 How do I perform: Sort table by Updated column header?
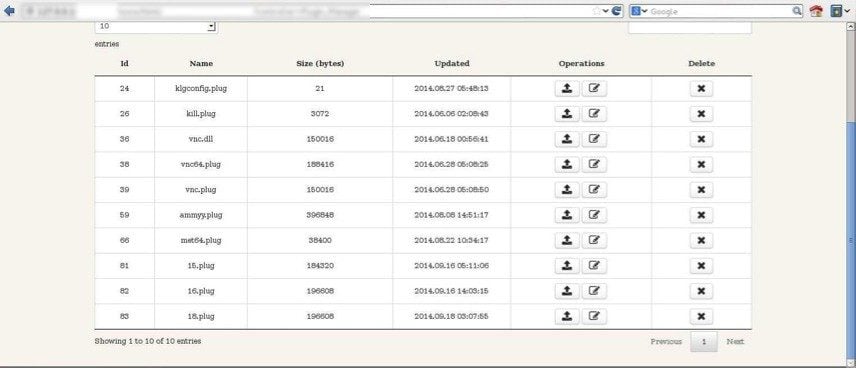451,63
